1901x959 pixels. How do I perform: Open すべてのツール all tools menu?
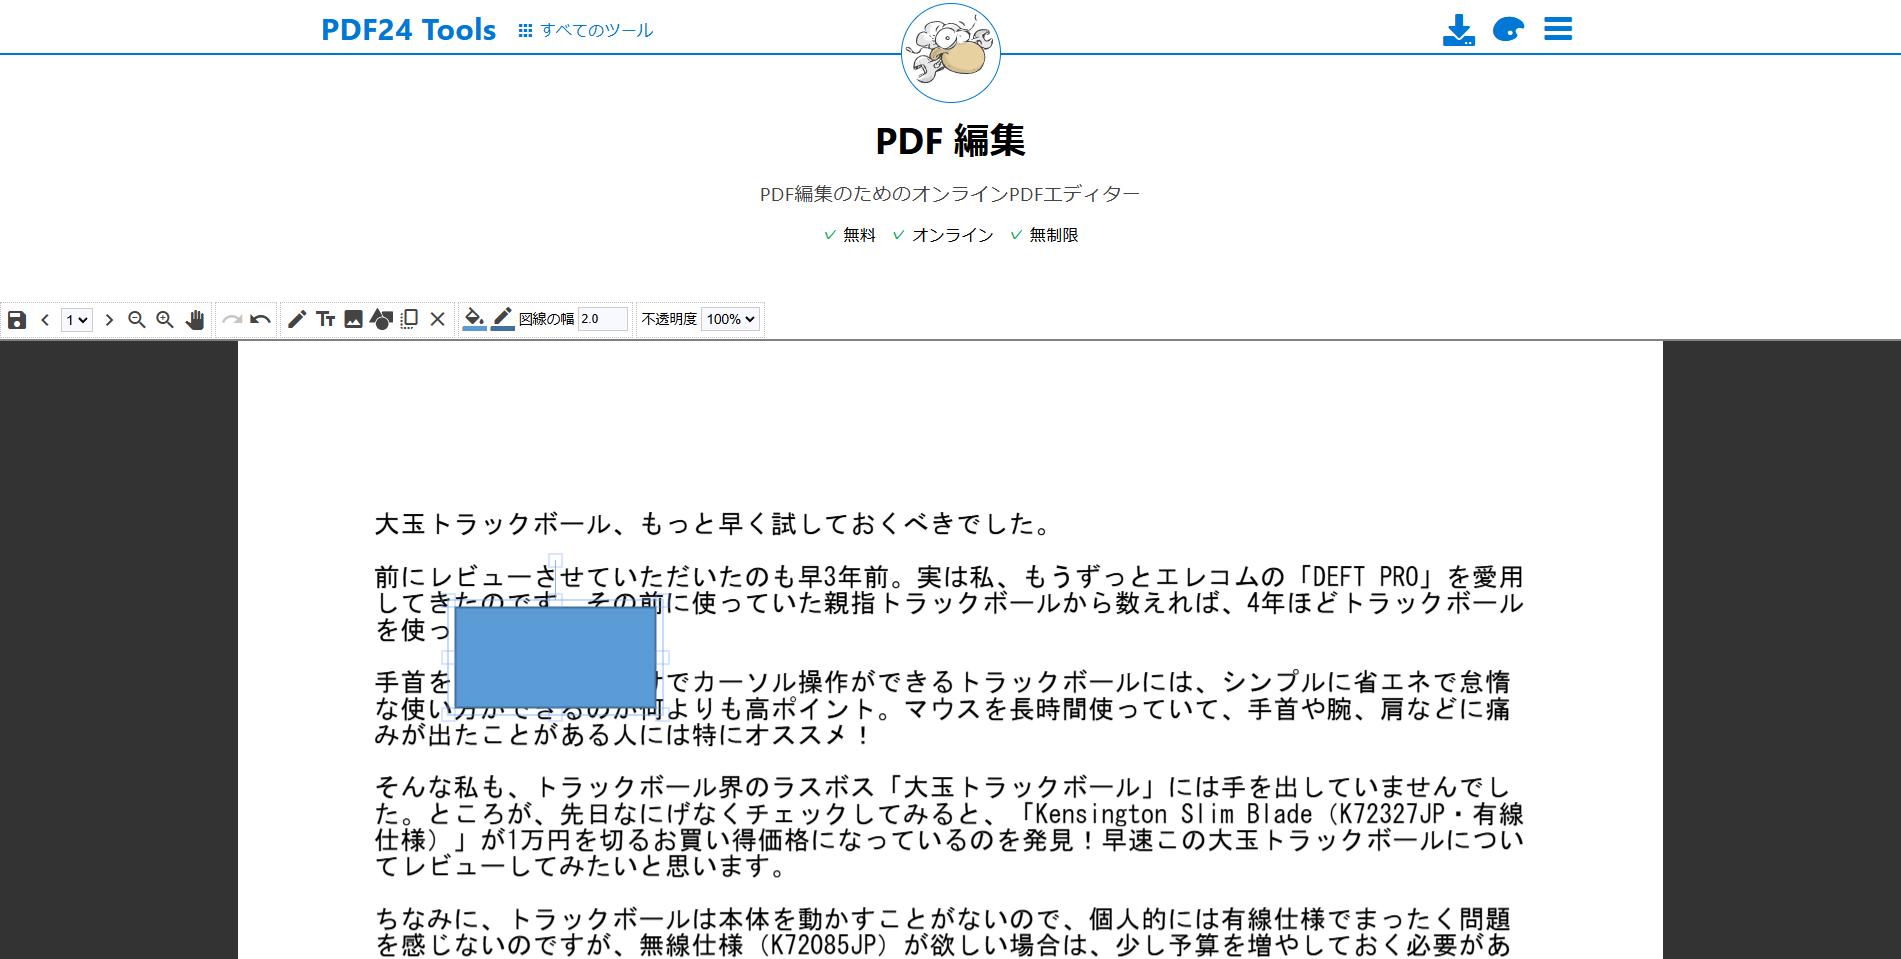[x=586, y=31]
